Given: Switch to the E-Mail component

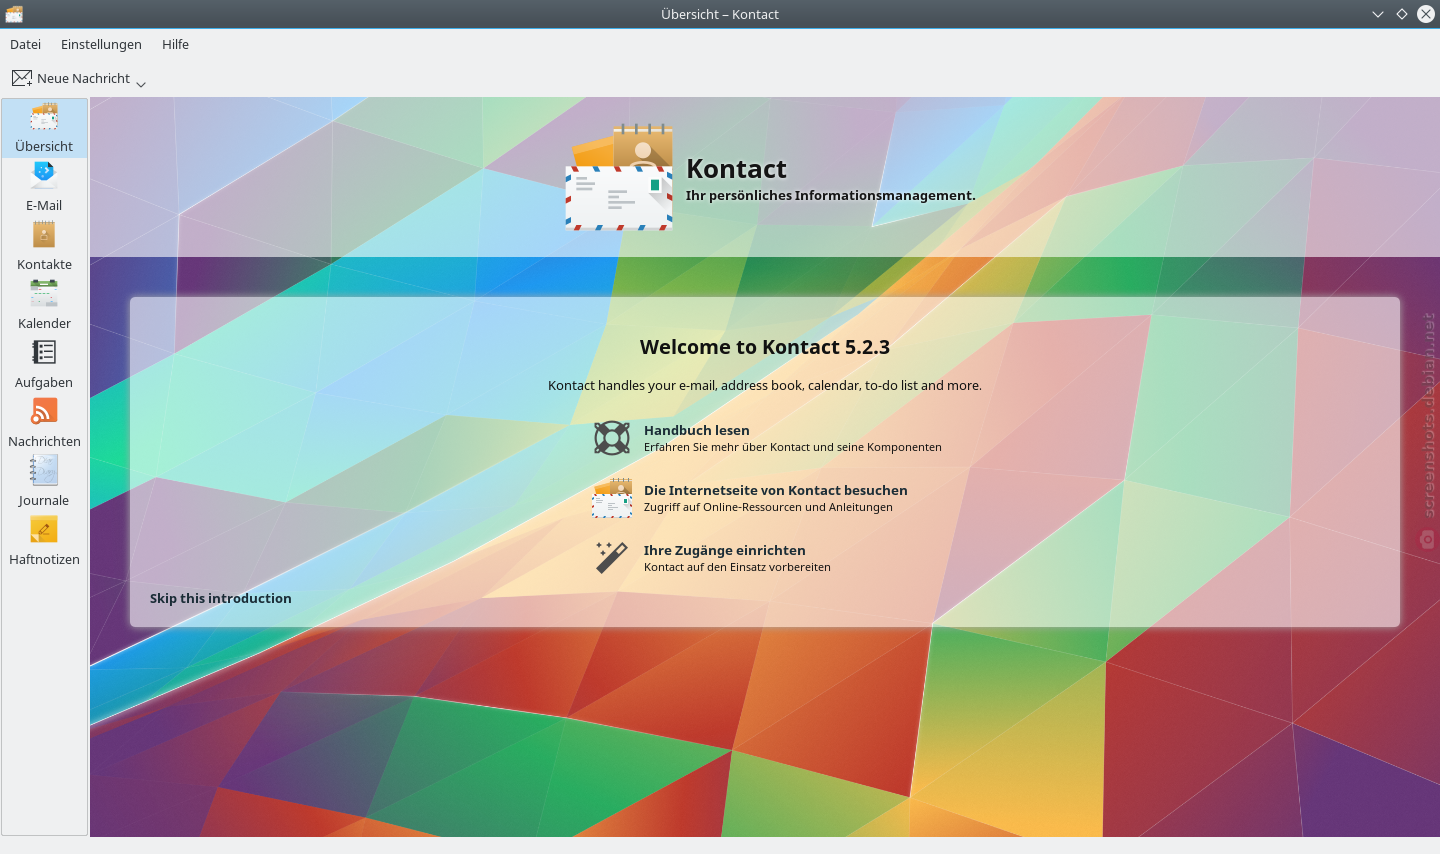Looking at the screenshot, I should (x=44, y=187).
